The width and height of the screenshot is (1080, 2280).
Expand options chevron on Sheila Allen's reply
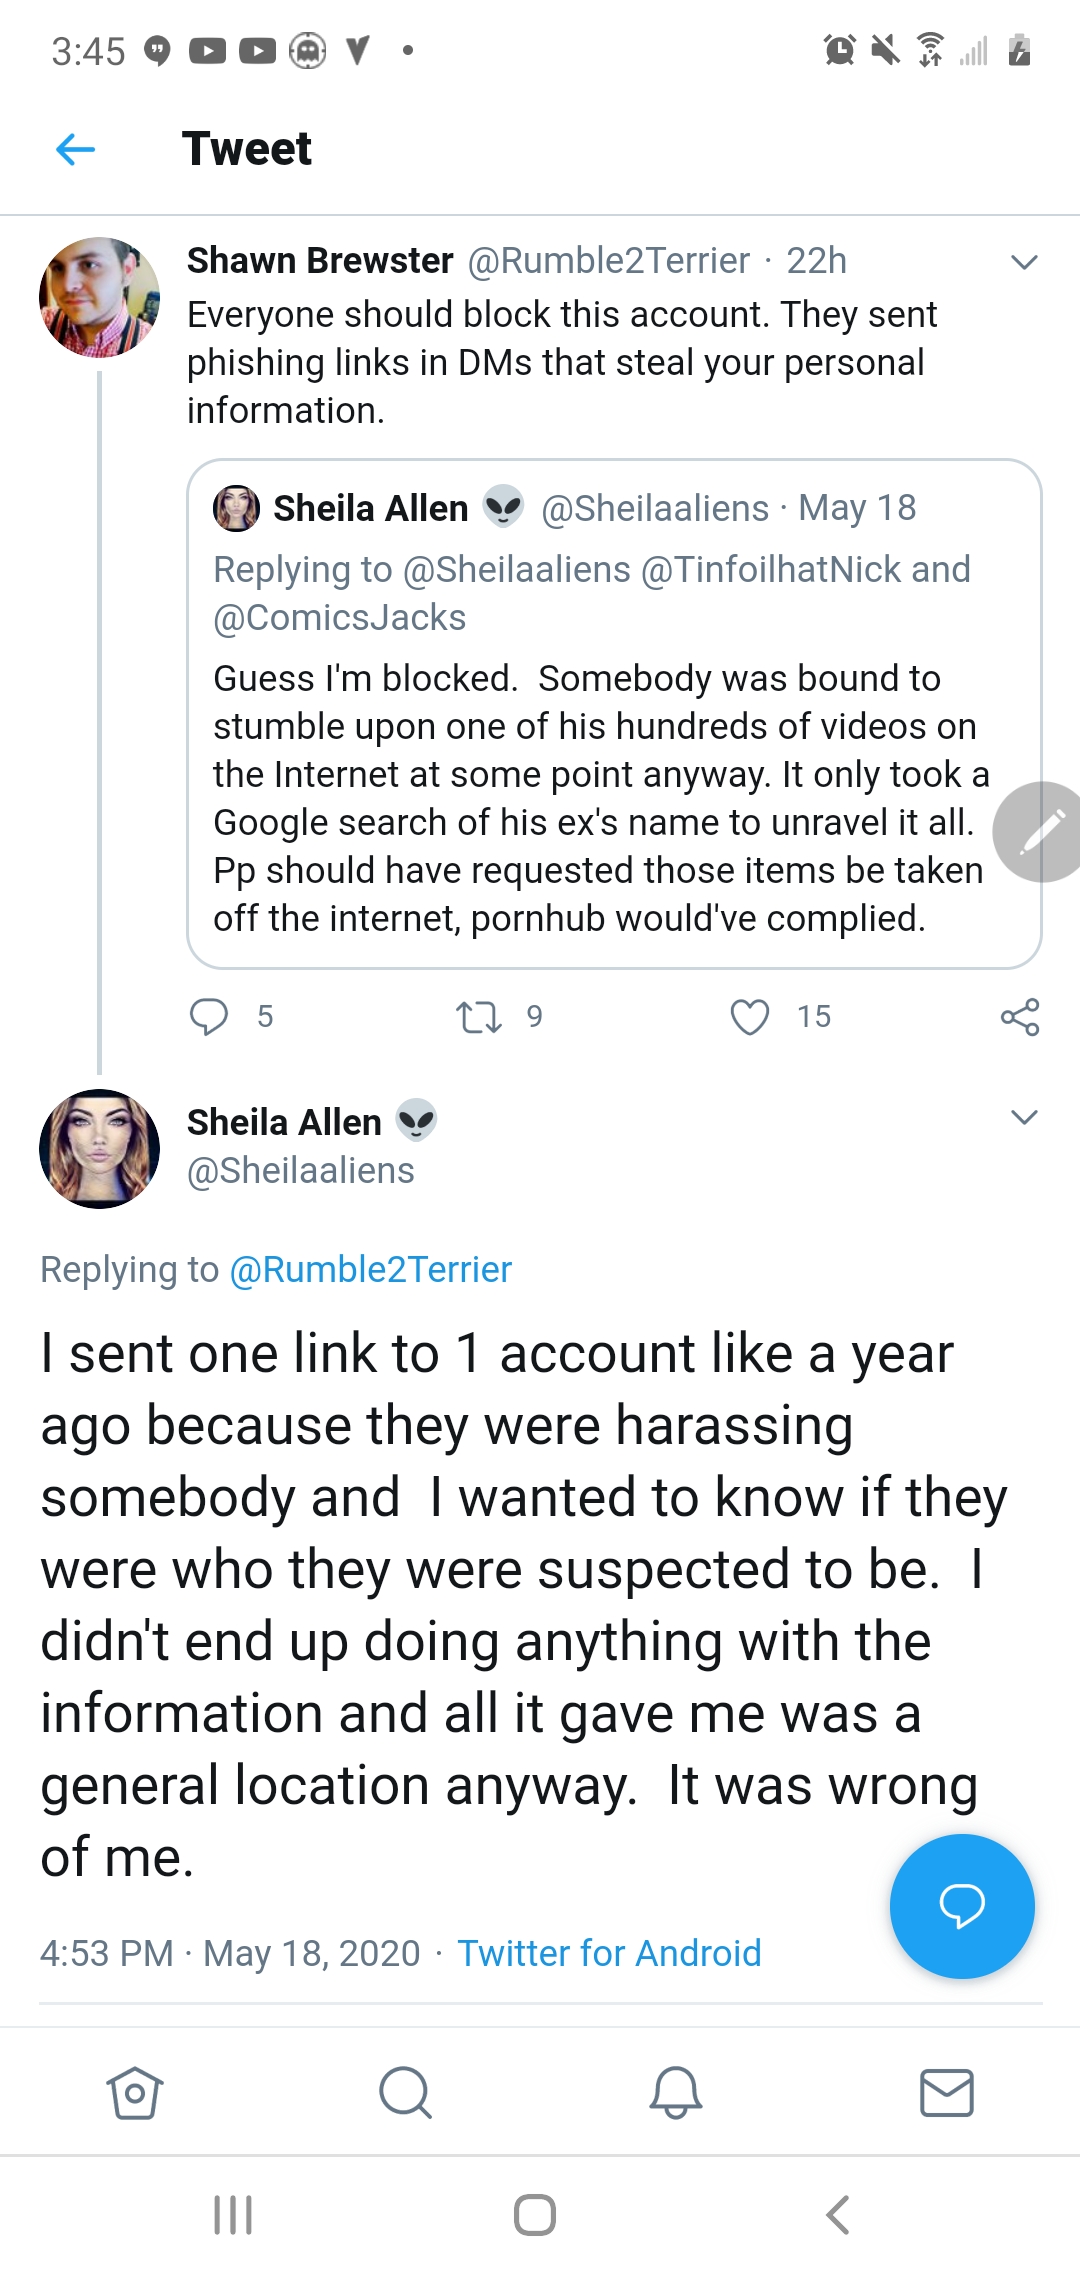(1024, 1117)
